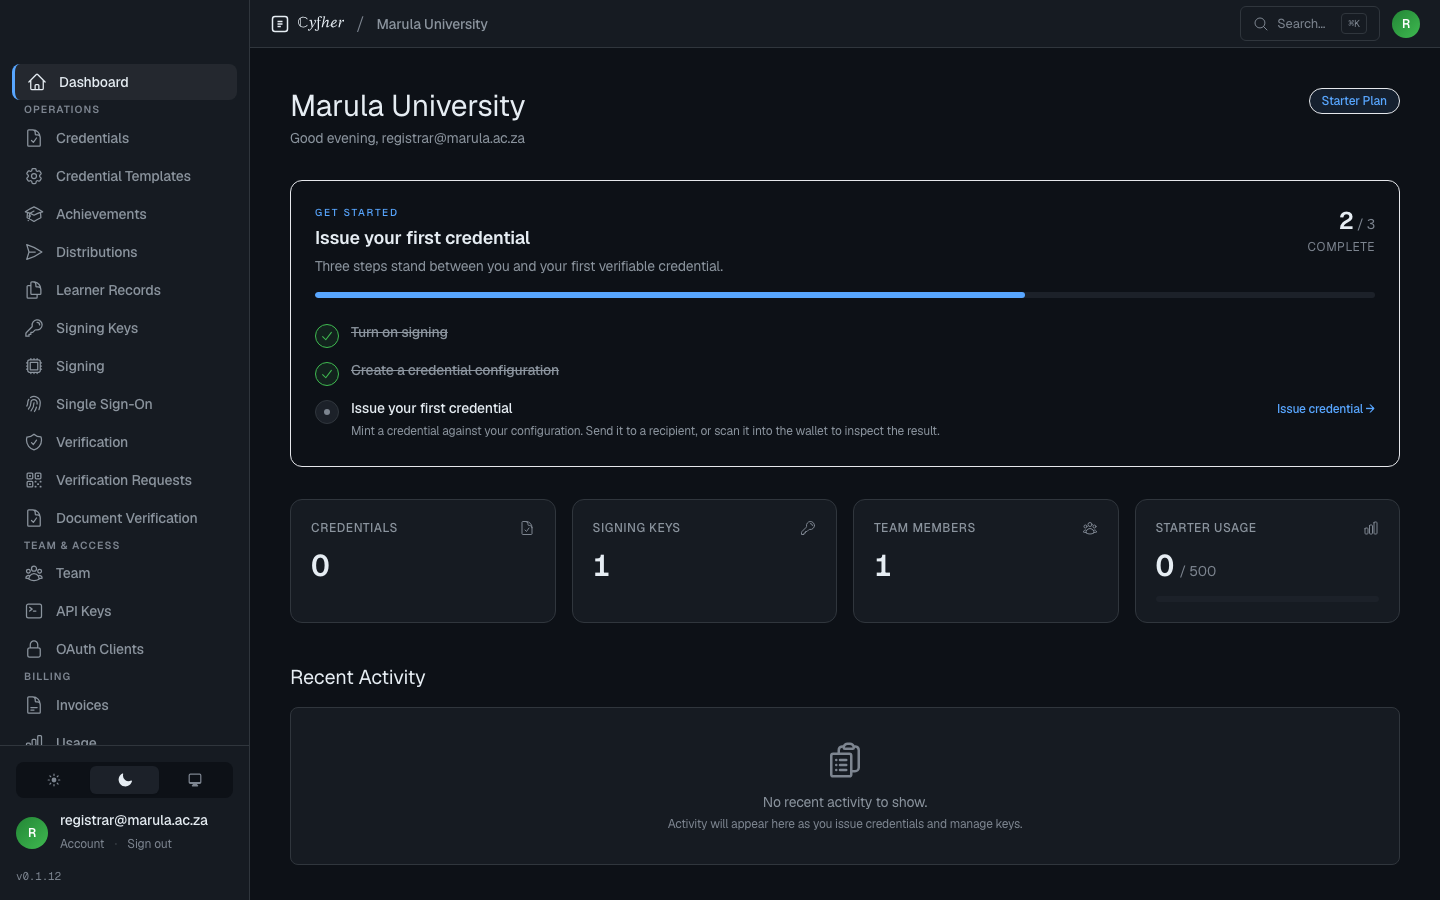The width and height of the screenshot is (1440, 900).
Task: Click the Credentials document icon in sidebar
Action: point(34,138)
